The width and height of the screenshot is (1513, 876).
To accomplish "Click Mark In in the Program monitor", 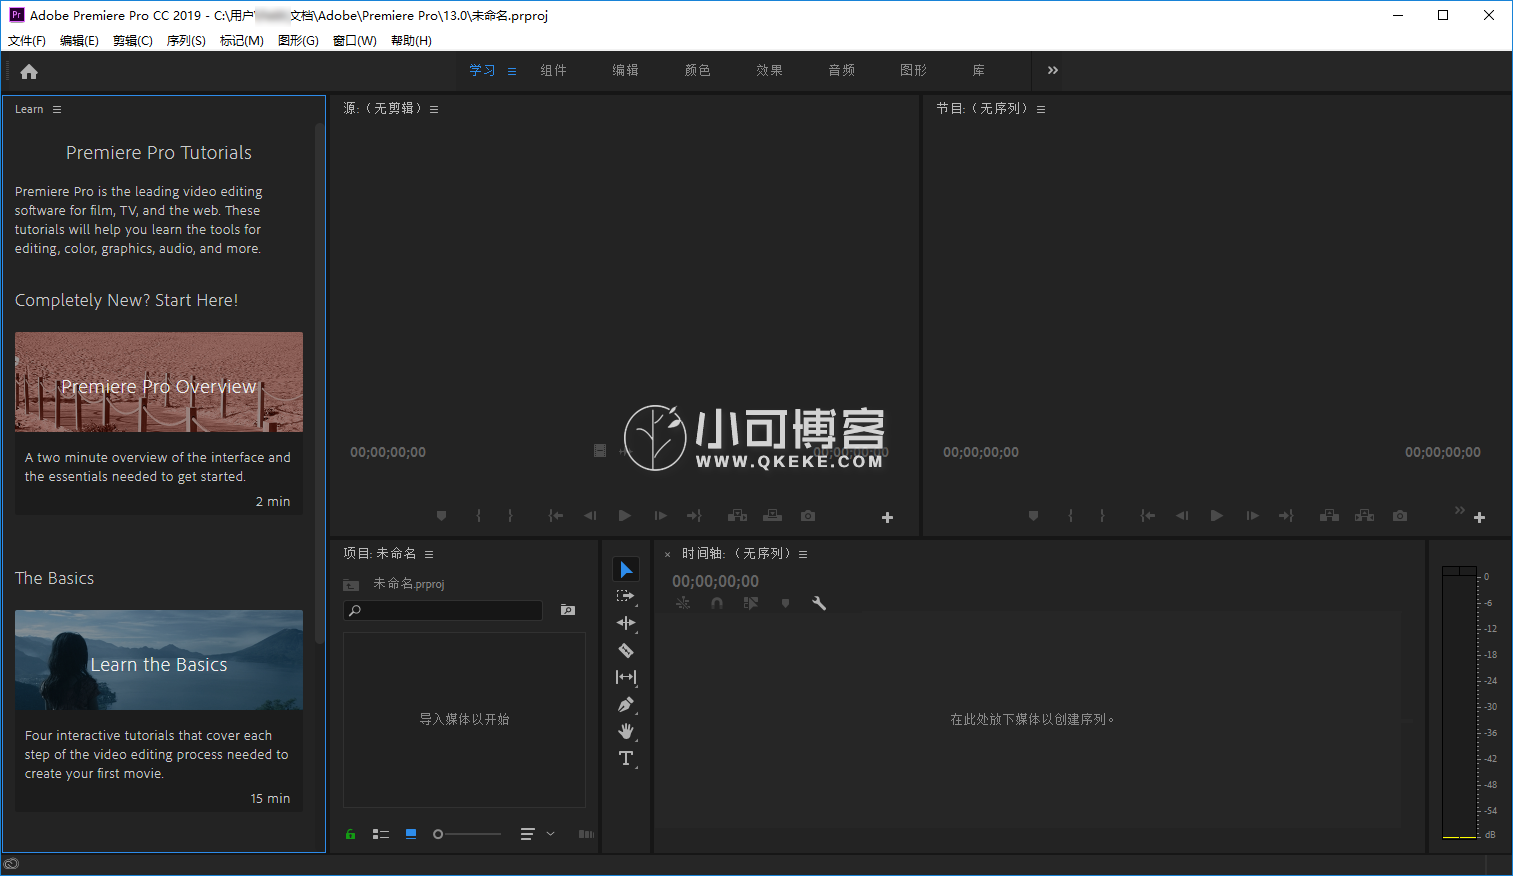I will pos(1071,516).
